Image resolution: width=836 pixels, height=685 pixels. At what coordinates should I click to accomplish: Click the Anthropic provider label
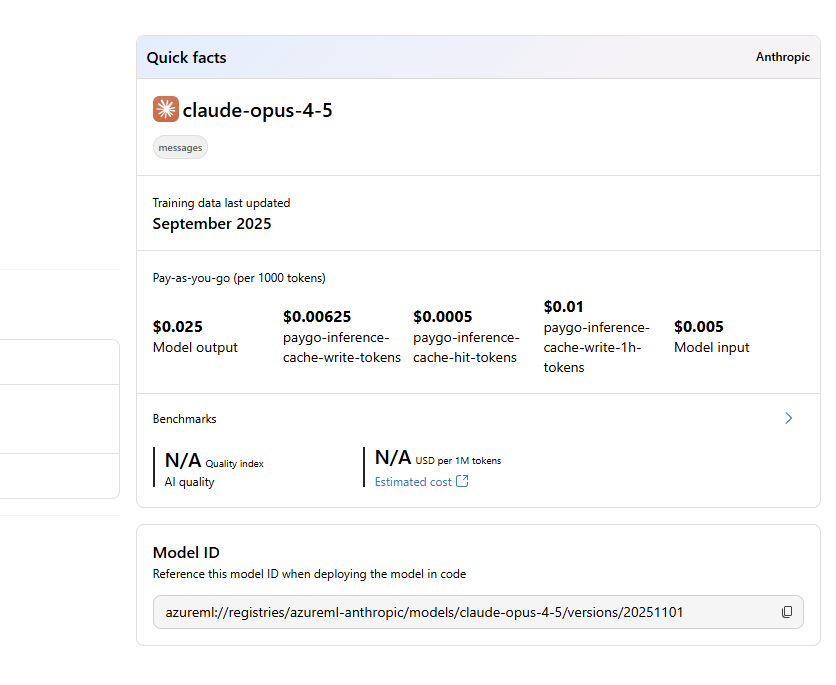pyautogui.click(x=783, y=57)
